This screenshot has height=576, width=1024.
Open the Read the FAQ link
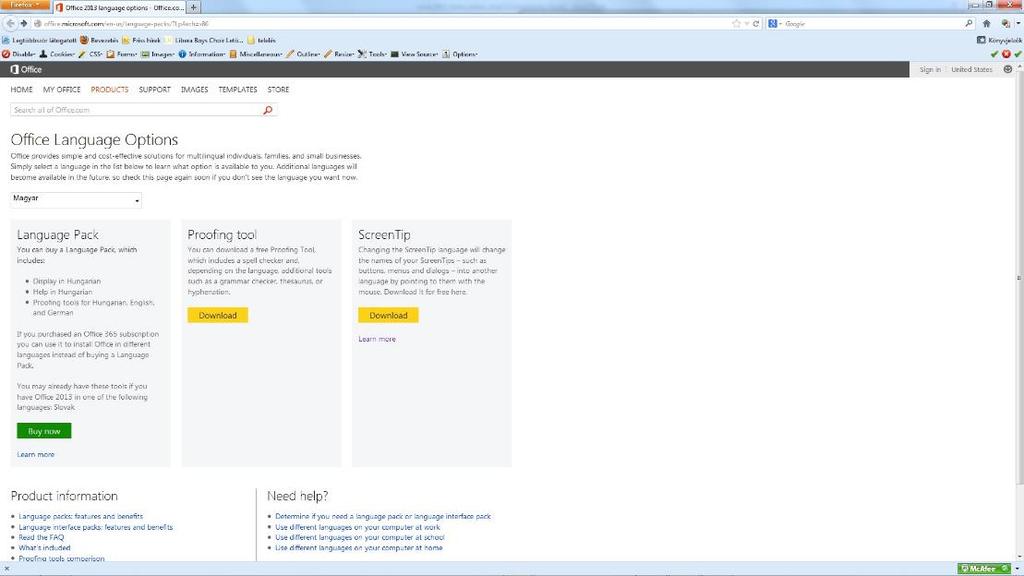coord(41,537)
